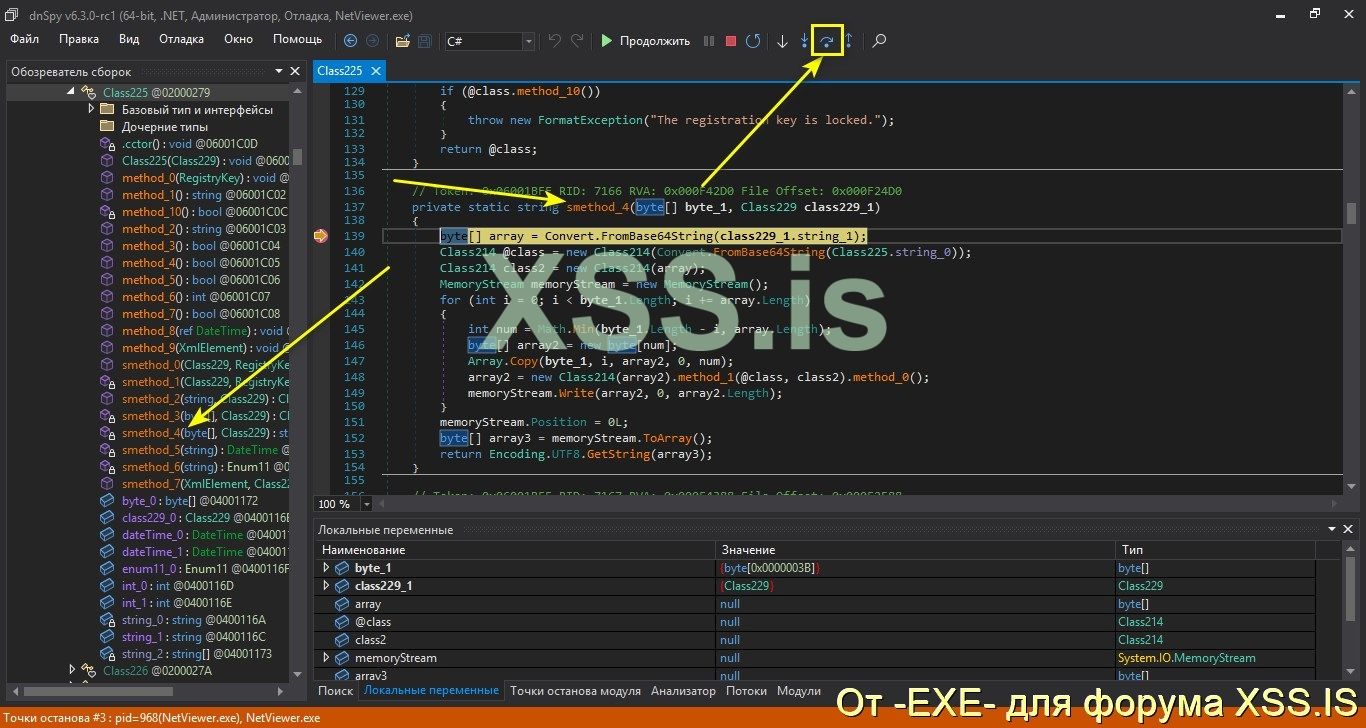Open the 100 % zoom dropdown
Viewport: 1366px width, 728px height.
[367, 504]
